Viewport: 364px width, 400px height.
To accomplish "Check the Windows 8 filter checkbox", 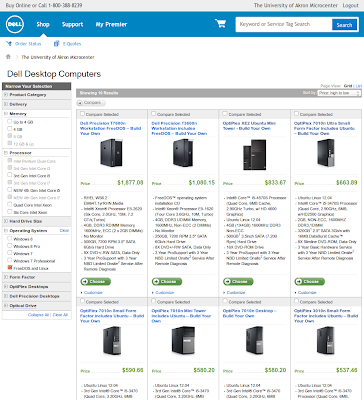I will (10, 239).
